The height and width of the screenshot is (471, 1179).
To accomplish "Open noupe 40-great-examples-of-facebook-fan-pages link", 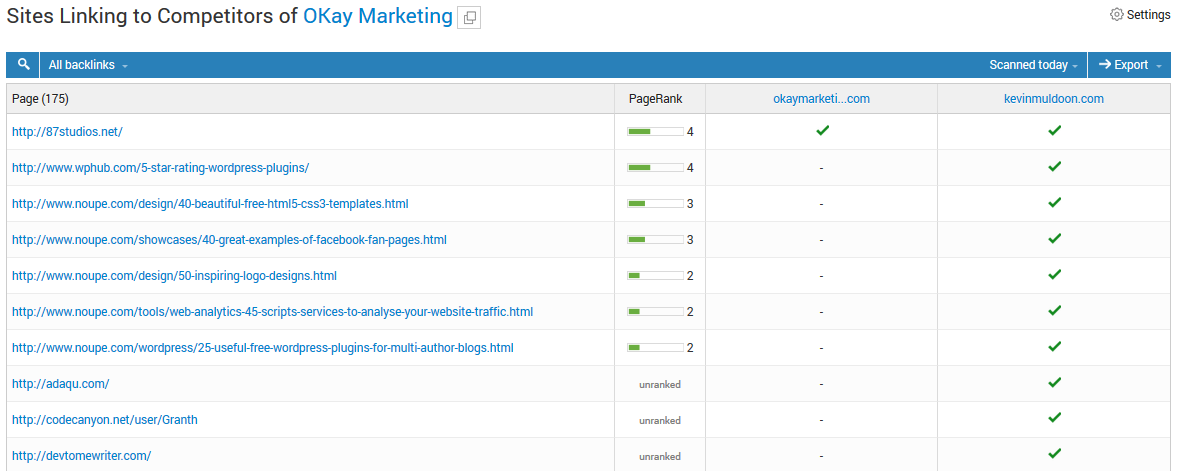I will [229, 240].
